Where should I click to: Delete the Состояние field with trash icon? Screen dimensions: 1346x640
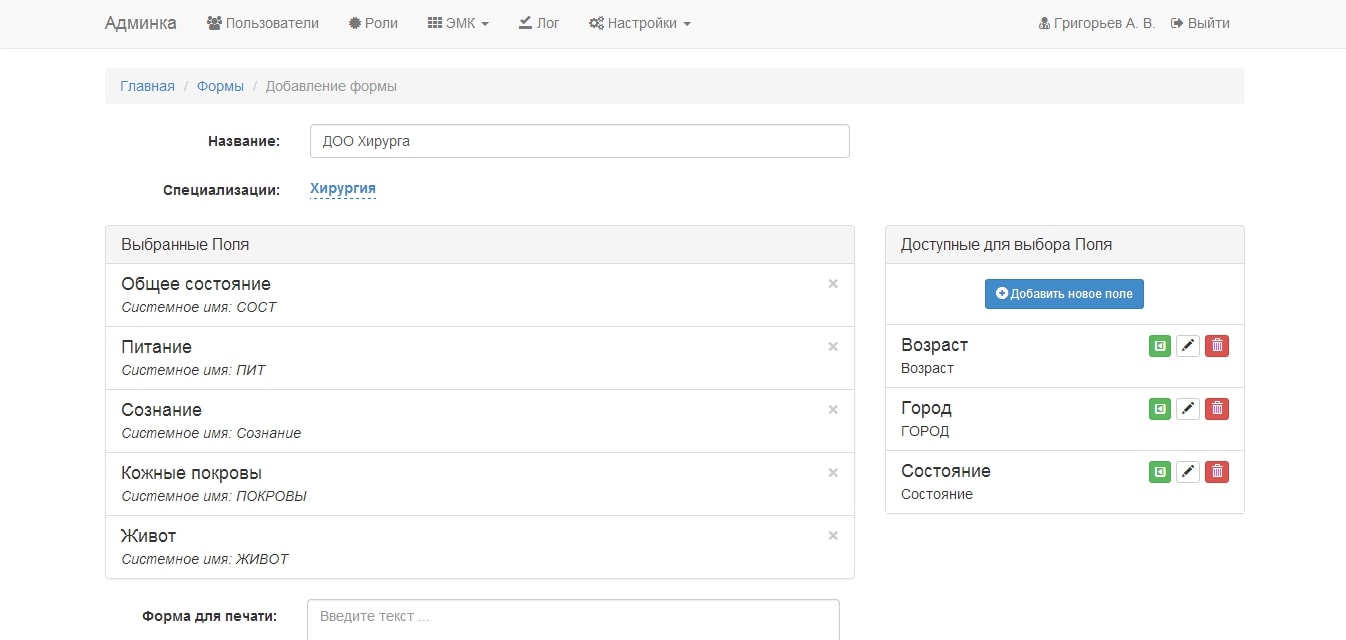(1216, 472)
